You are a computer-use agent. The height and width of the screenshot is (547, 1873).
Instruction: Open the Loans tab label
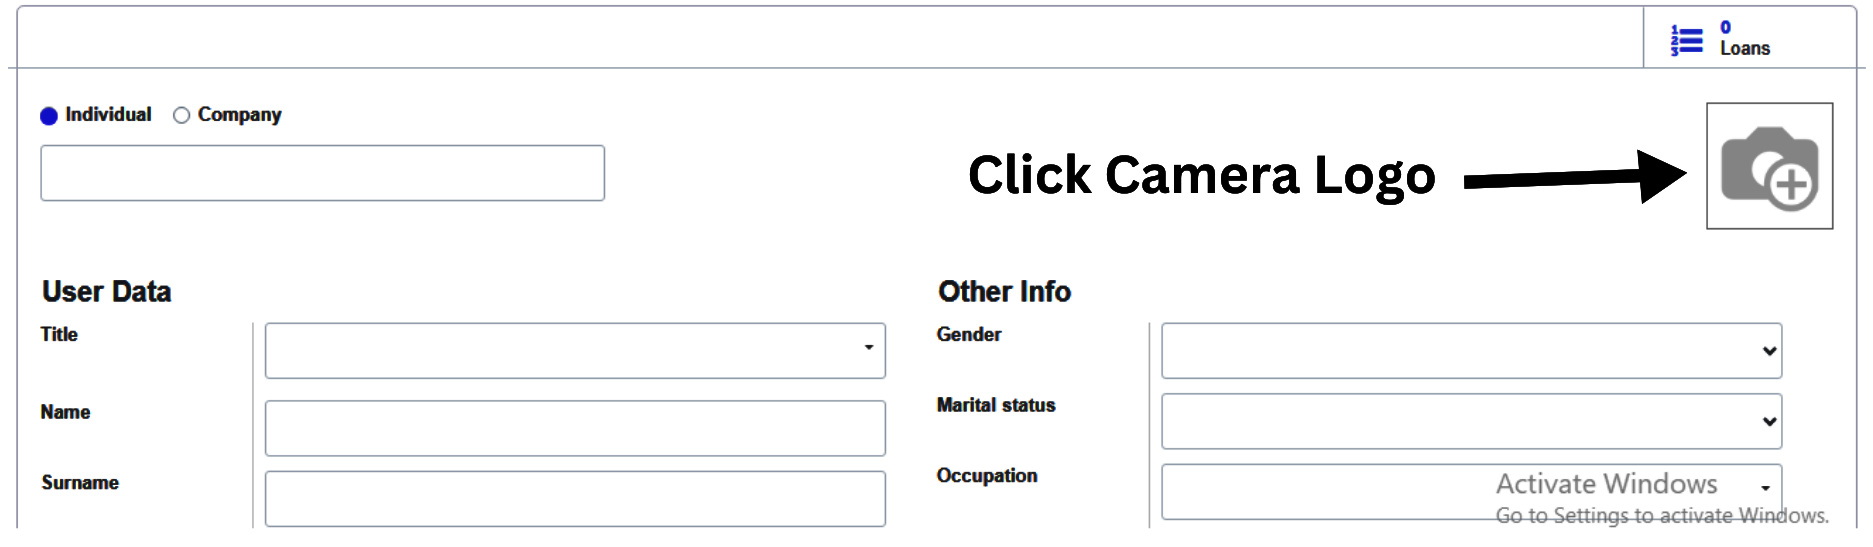pos(1745,49)
